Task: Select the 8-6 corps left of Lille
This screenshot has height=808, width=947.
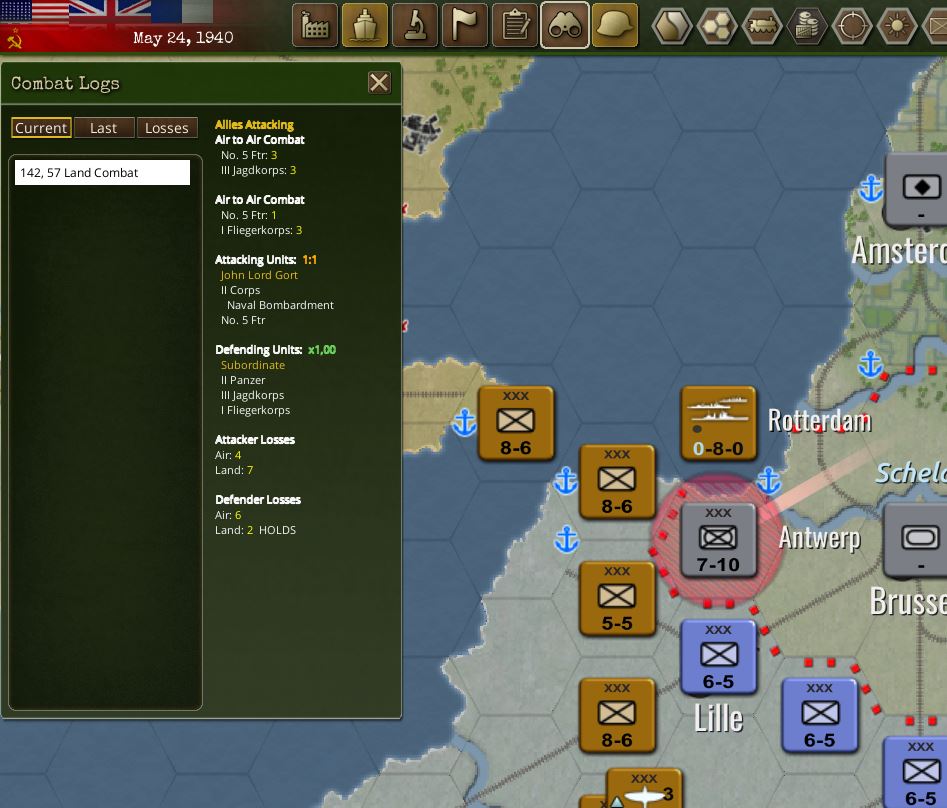Action: tap(617, 716)
